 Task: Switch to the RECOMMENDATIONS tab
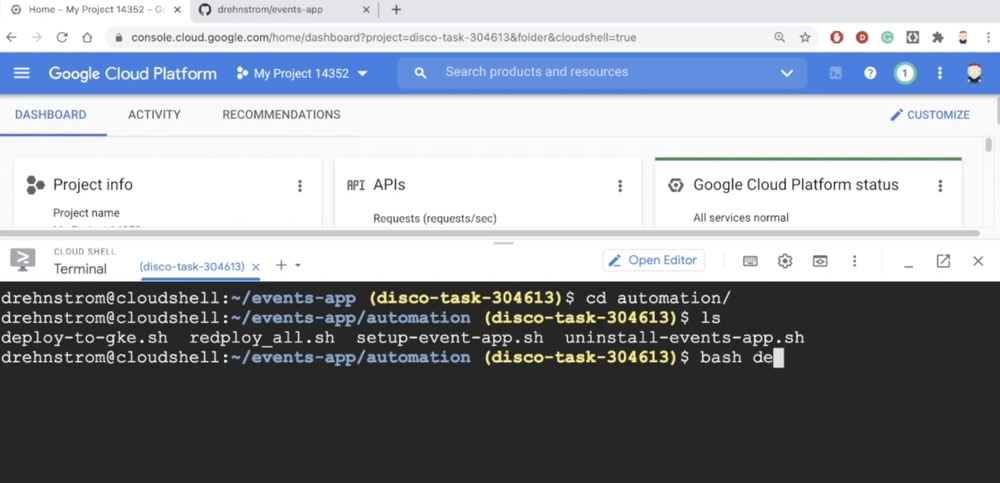click(281, 115)
